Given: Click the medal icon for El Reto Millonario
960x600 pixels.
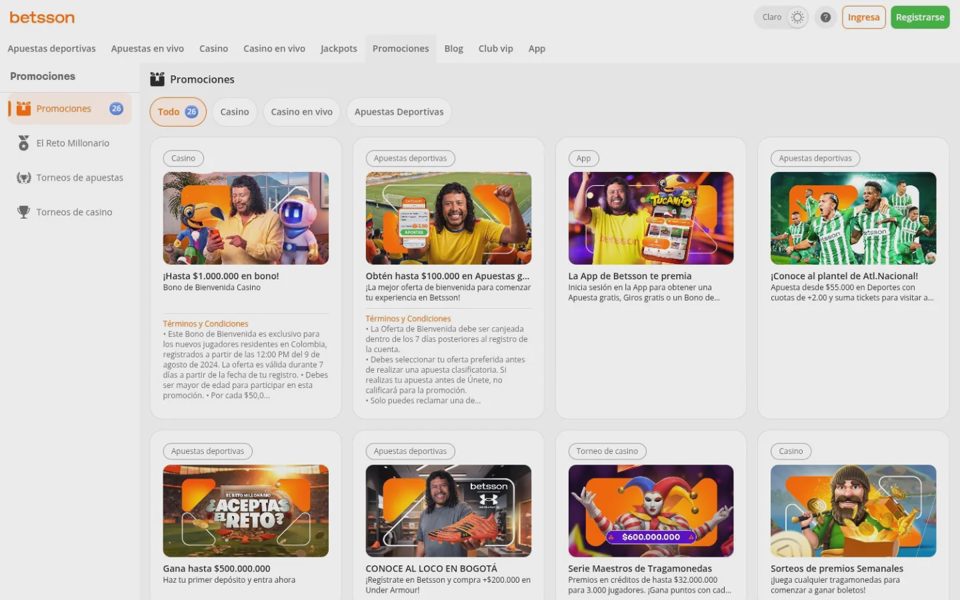Looking at the screenshot, I should click(x=23, y=143).
